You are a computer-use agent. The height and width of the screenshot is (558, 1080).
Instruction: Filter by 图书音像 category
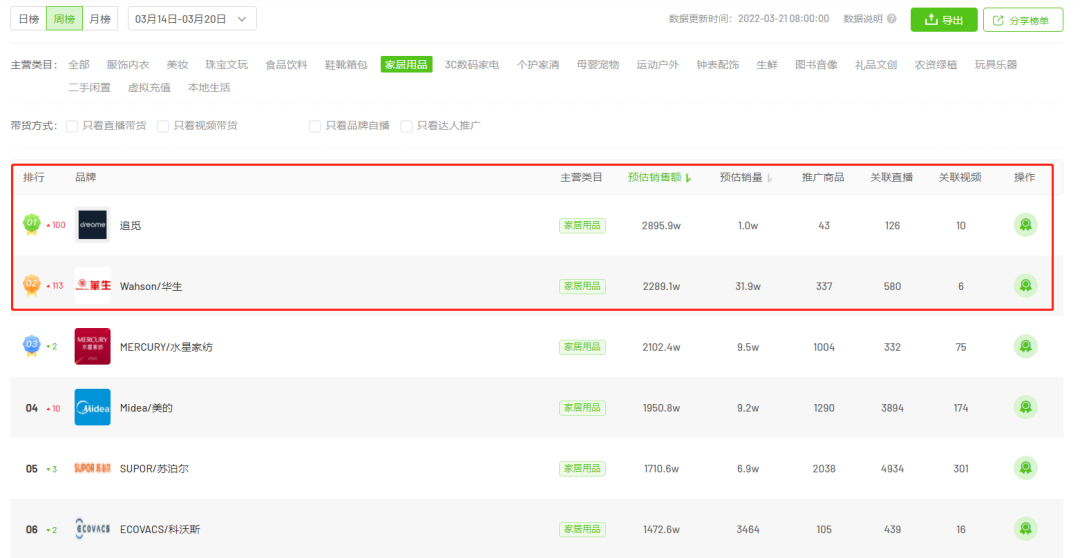click(816, 65)
